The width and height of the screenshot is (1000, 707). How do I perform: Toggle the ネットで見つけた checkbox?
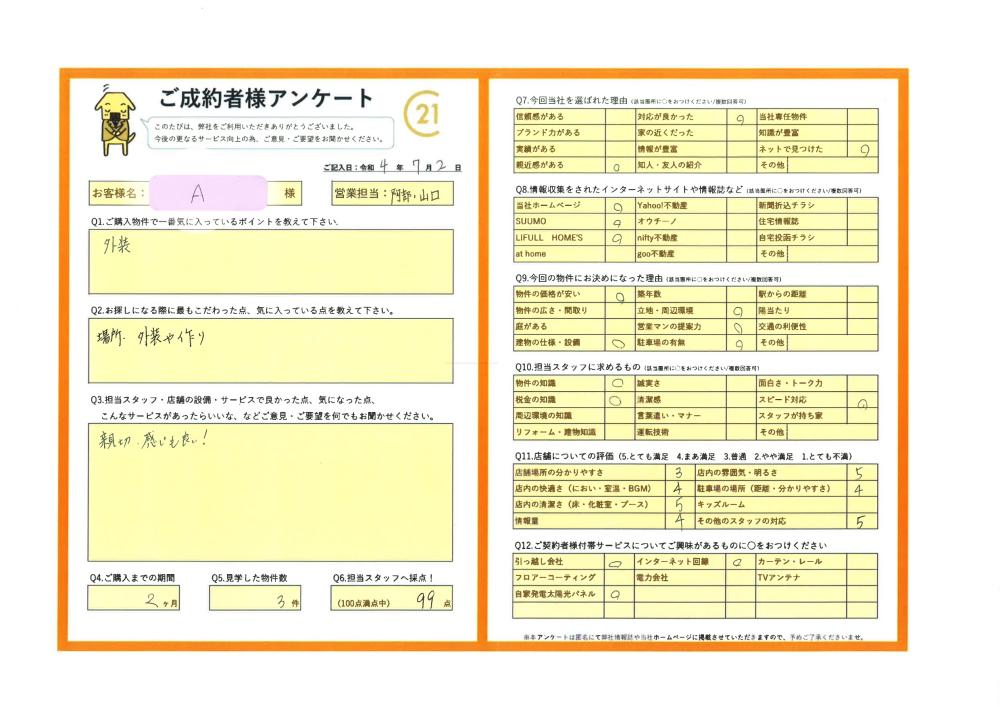pos(862,149)
